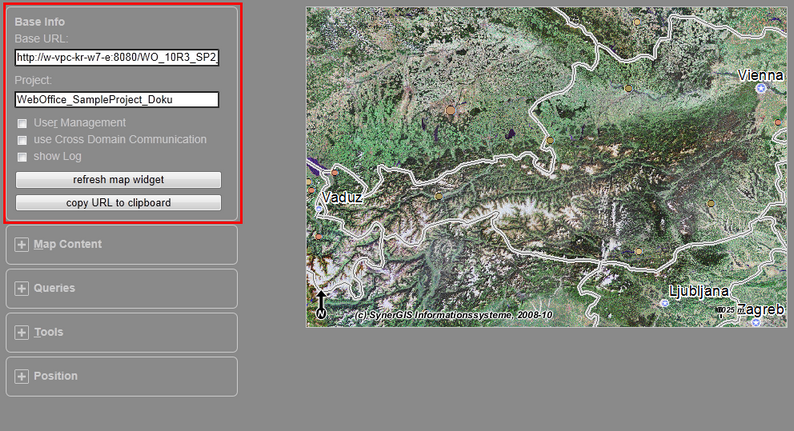
Task: Check the show Log option
Action: point(22,156)
